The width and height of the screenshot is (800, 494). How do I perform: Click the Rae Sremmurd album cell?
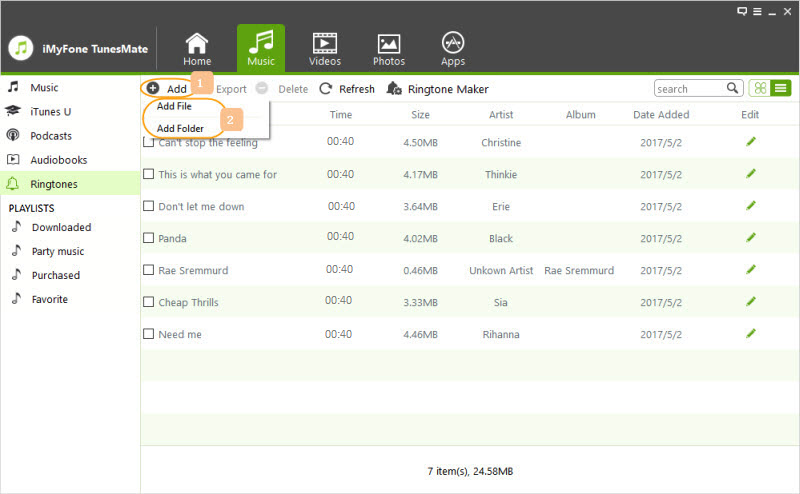(x=579, y=270)
